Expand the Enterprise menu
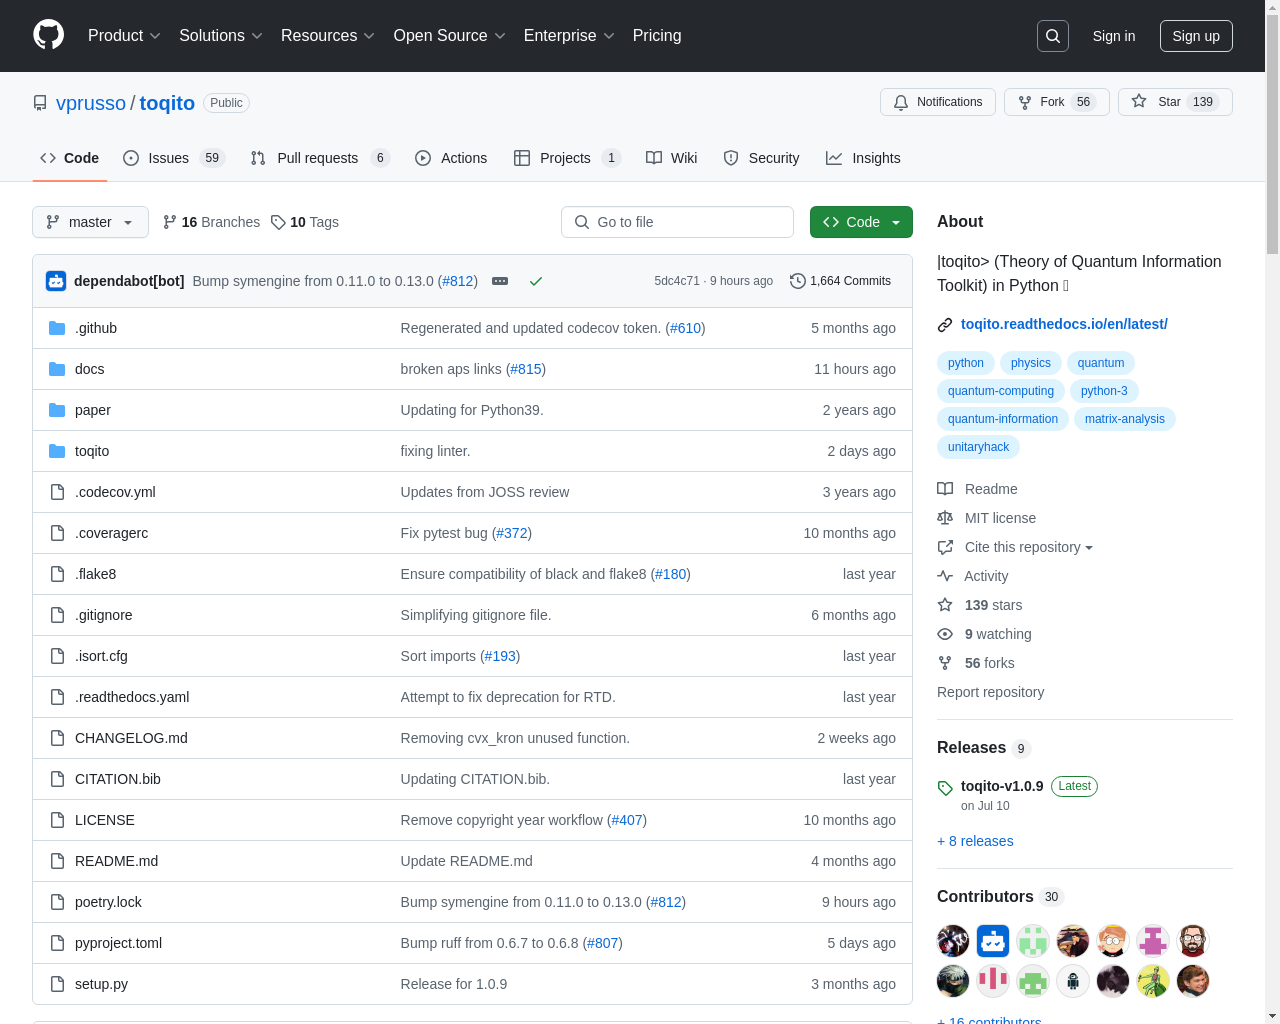Viewport: 1280px width, 1024px height. (569, 36)
